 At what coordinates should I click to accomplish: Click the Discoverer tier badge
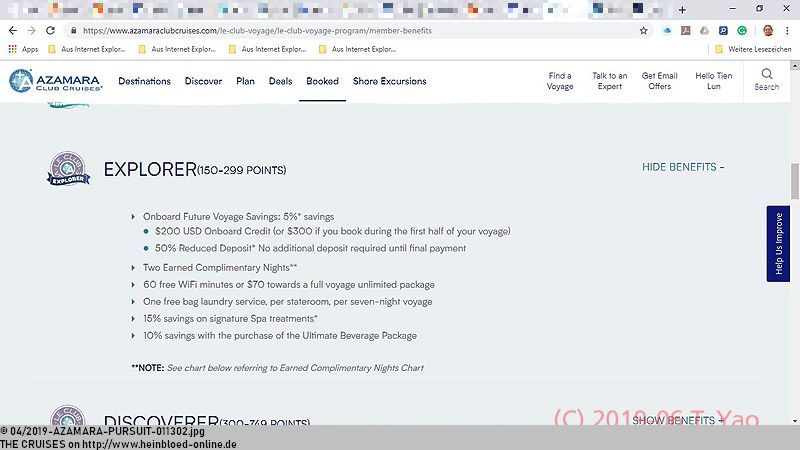(x=68, y=415)
